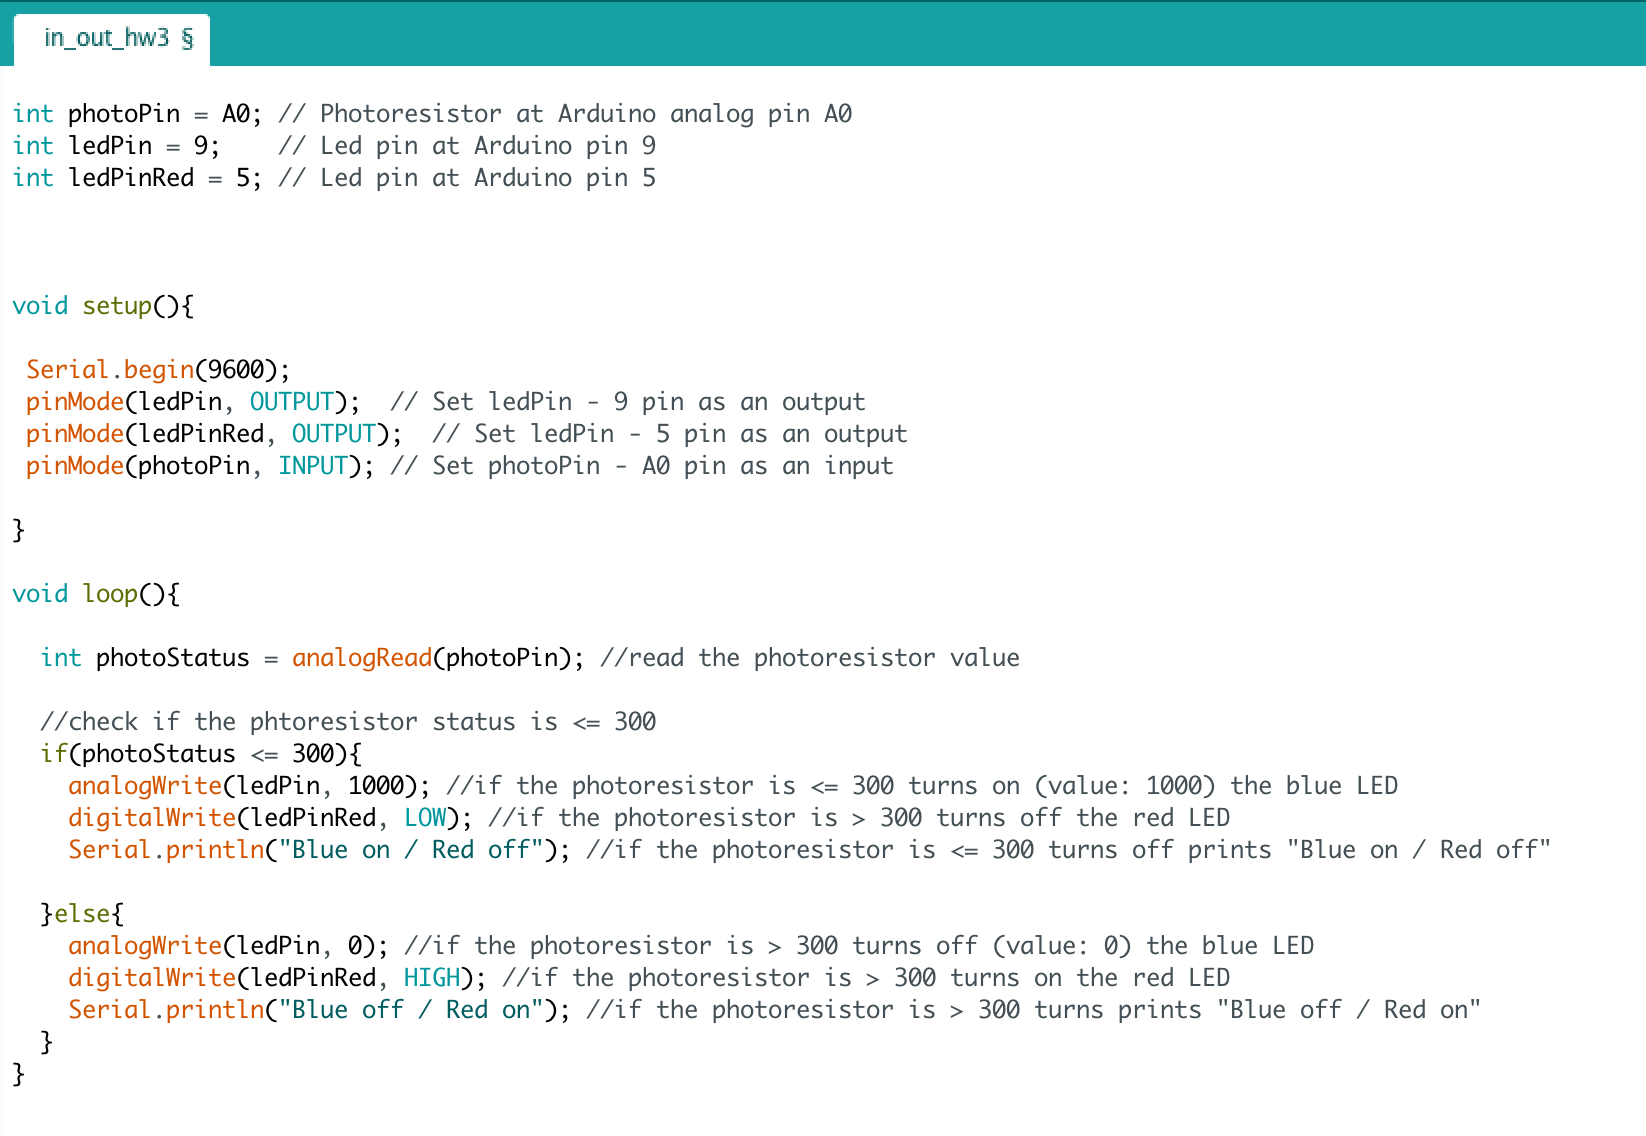This screenshot has height=1136, width=1646.
Task: Click the '}else{' line
Action: (82, 914)
